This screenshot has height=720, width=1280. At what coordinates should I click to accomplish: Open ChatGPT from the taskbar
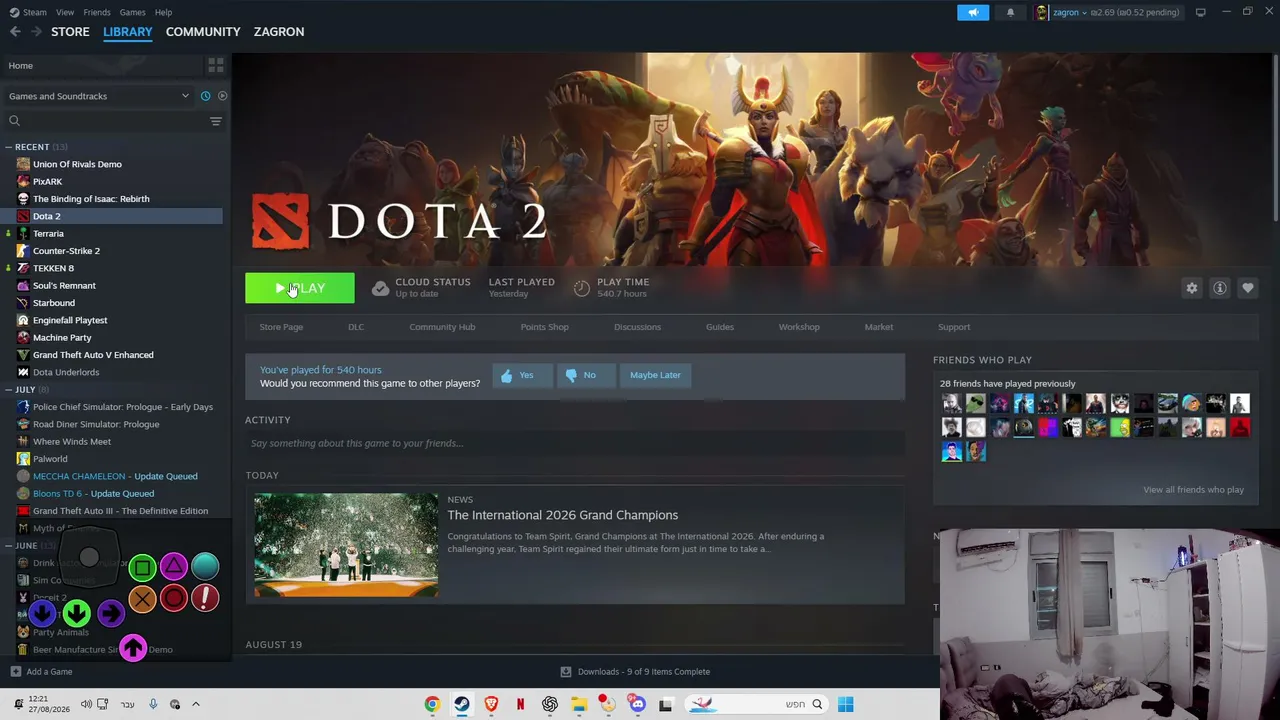click(549, 704)
